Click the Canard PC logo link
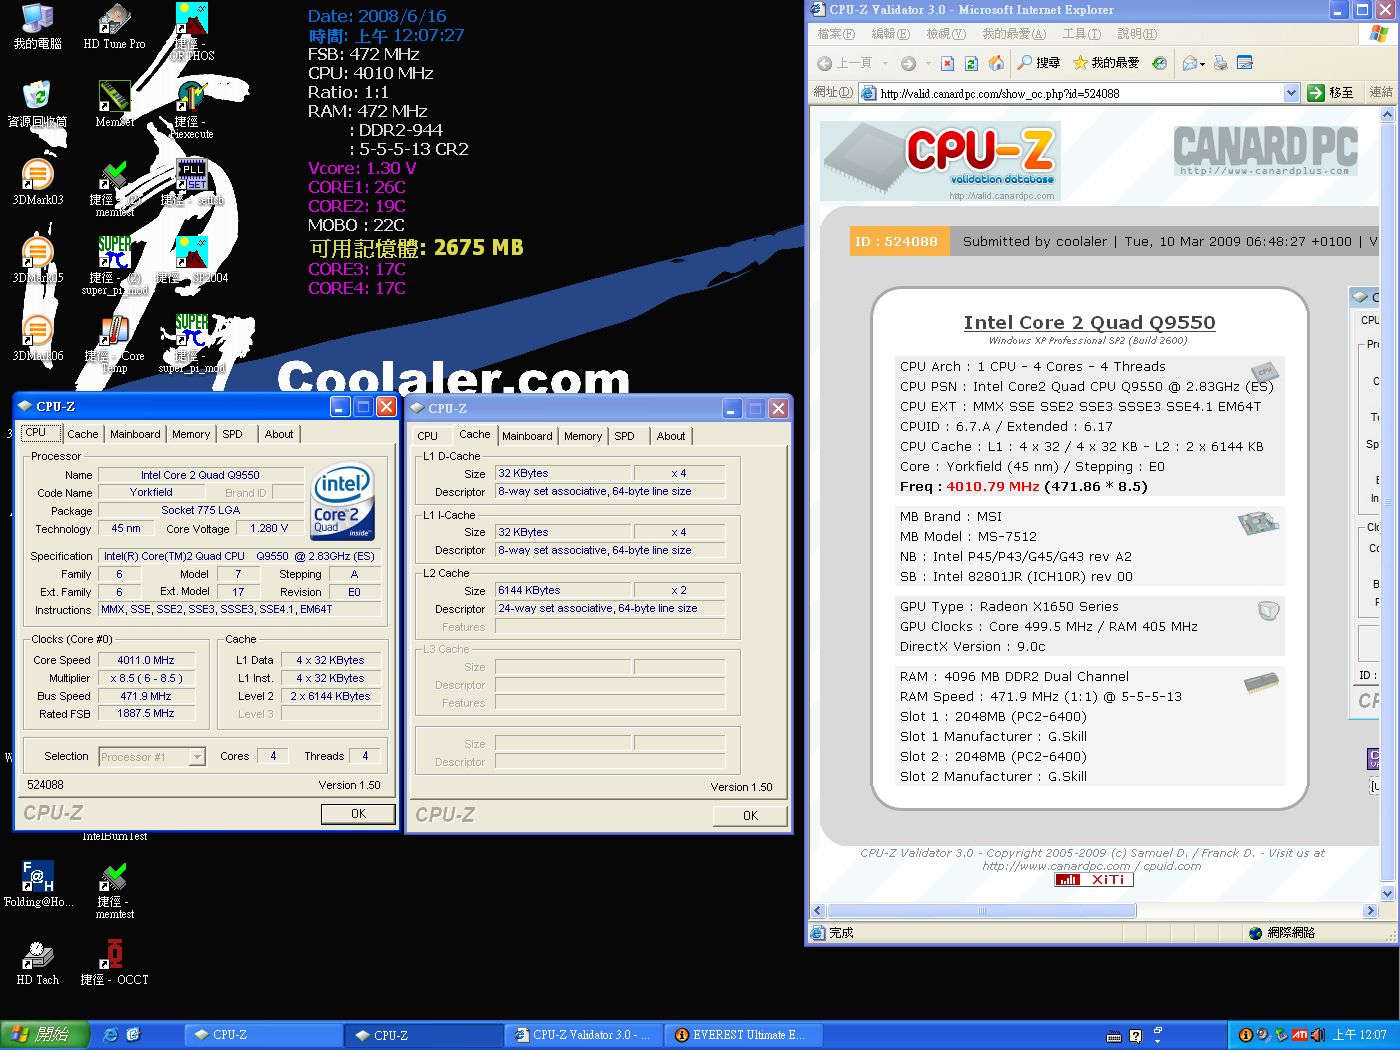Screen dimensions: 1400x1050 click(x=1265, y=151)
